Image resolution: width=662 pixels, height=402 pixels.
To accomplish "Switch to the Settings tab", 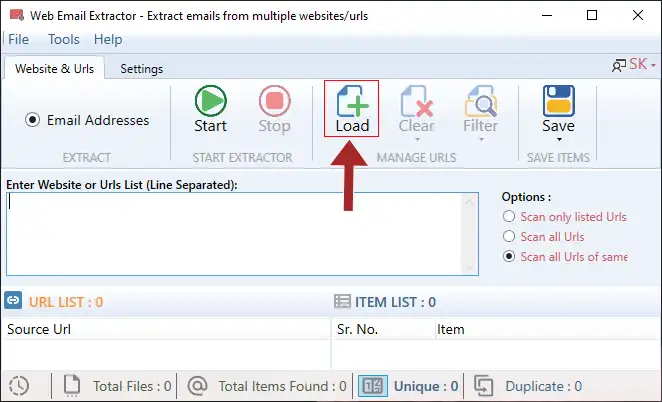I will 141,68.
